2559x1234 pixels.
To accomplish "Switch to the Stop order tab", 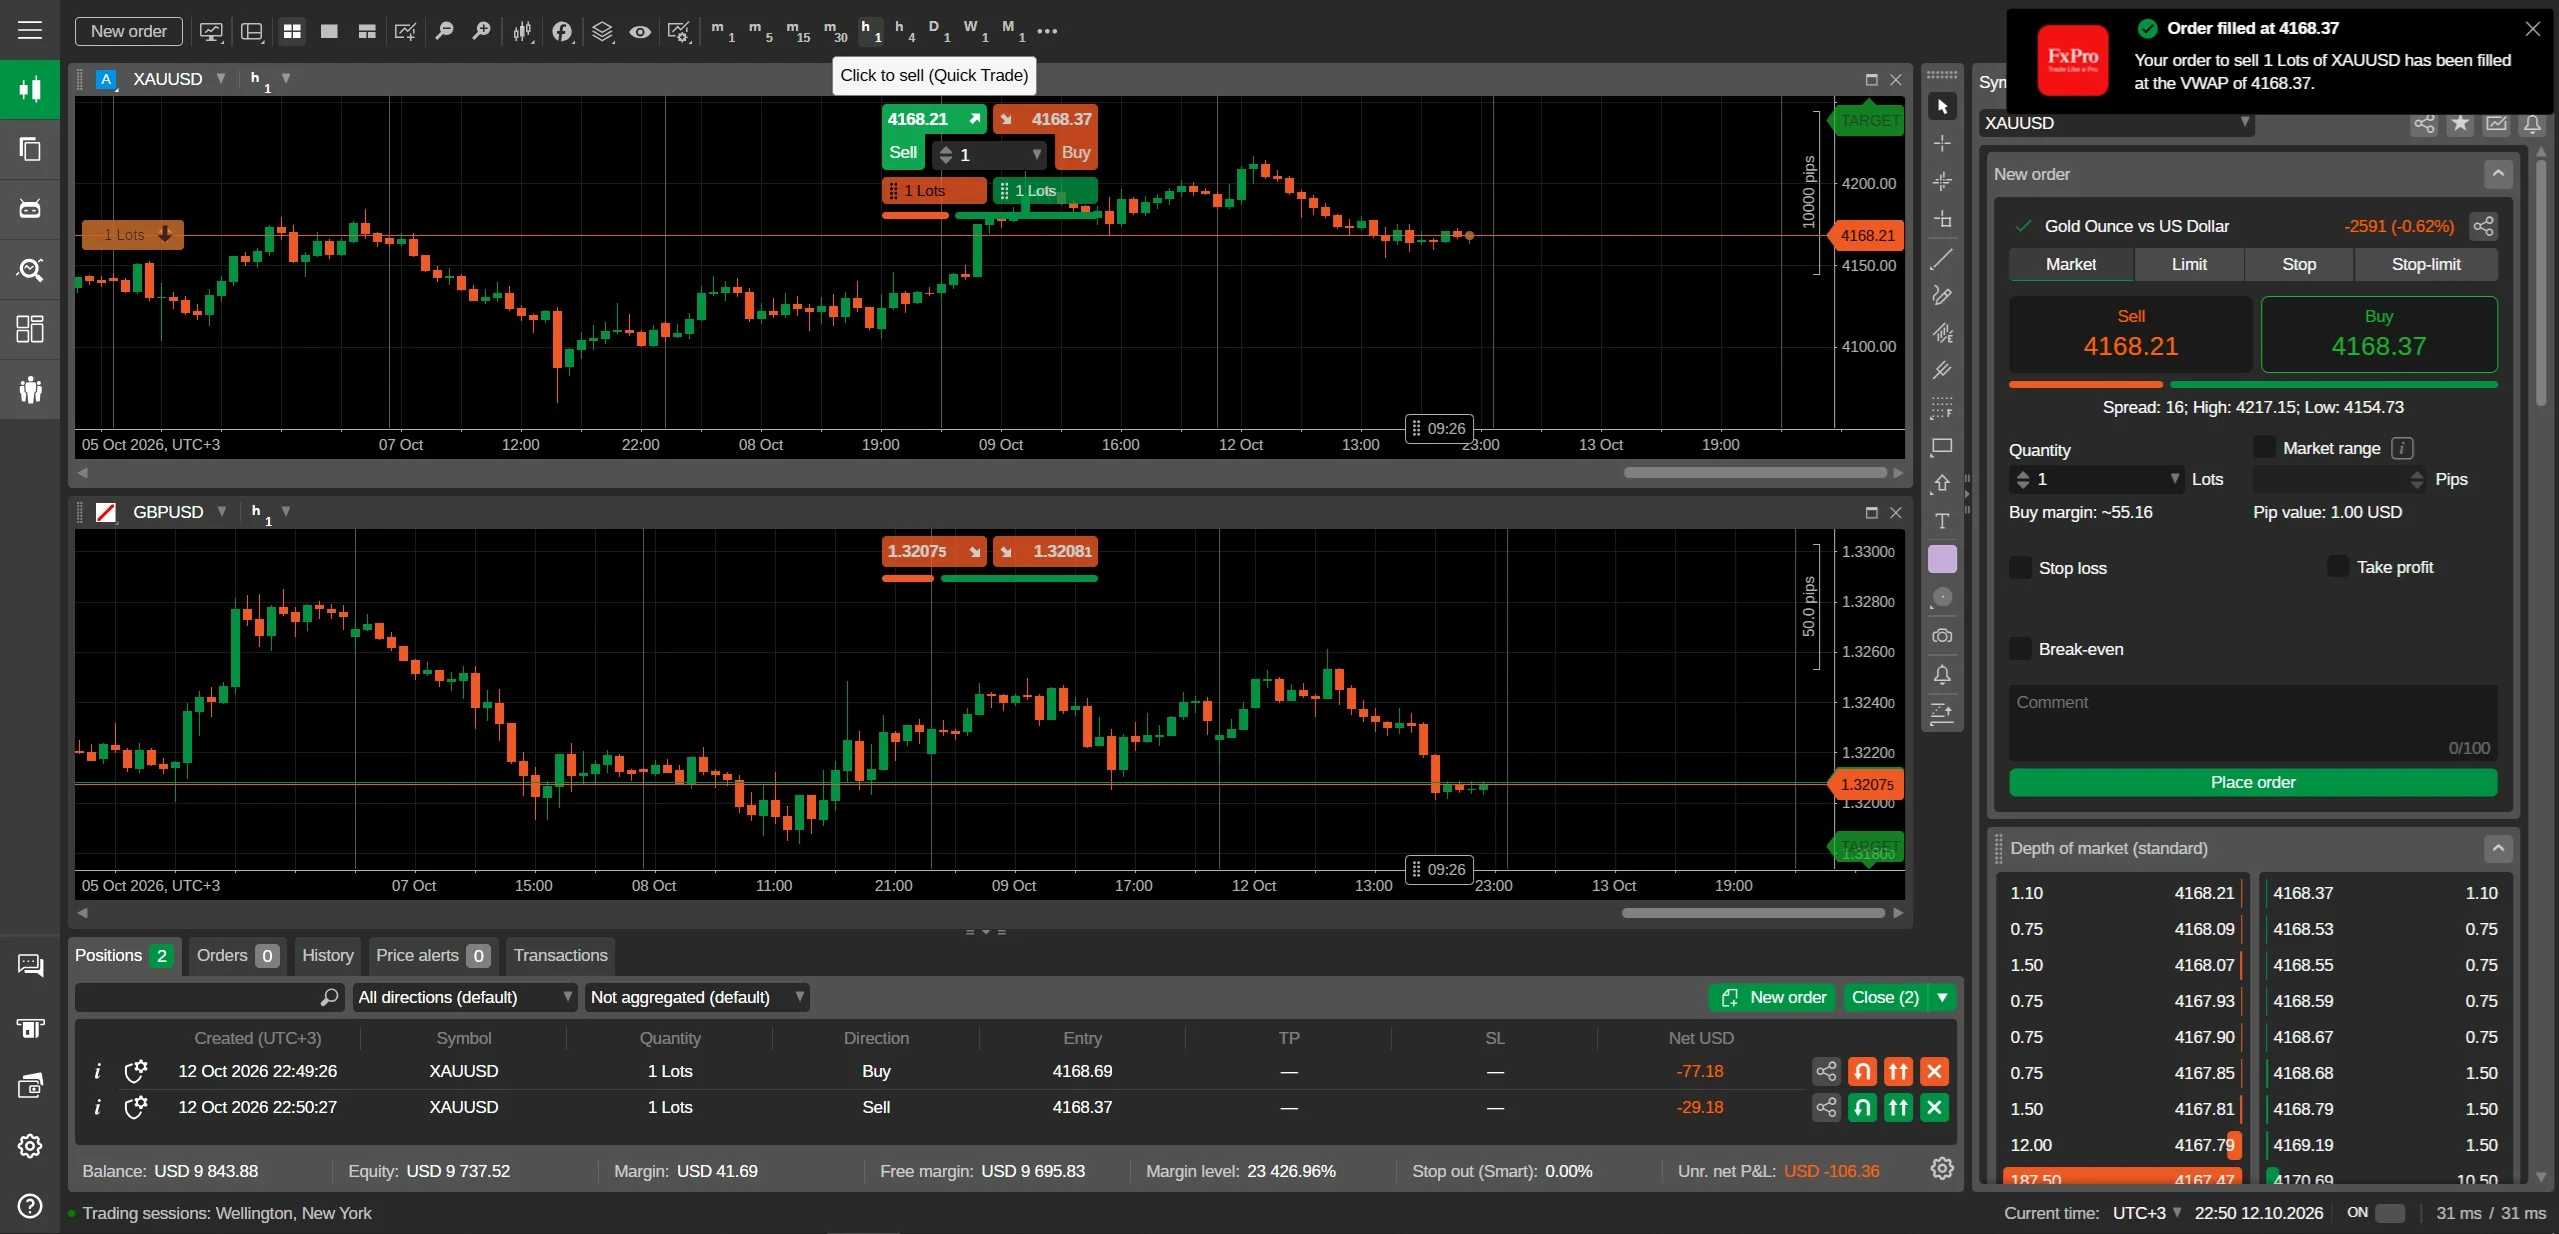I will point(2299,264).
